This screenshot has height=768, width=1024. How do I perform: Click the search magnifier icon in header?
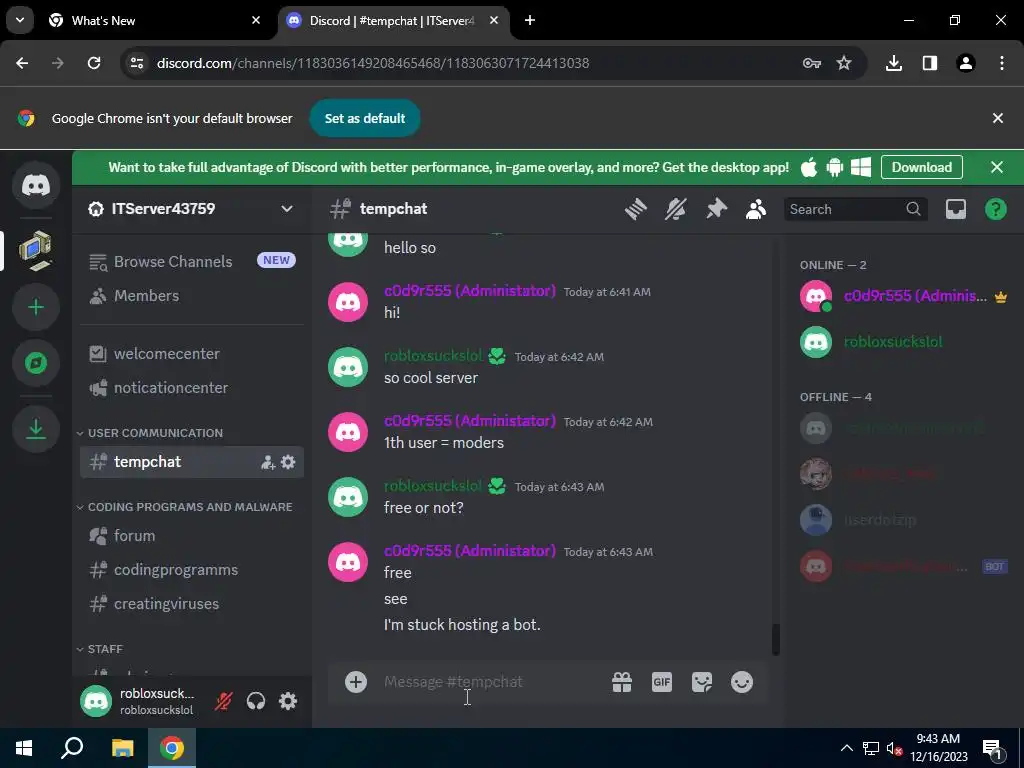pos(913,209)
